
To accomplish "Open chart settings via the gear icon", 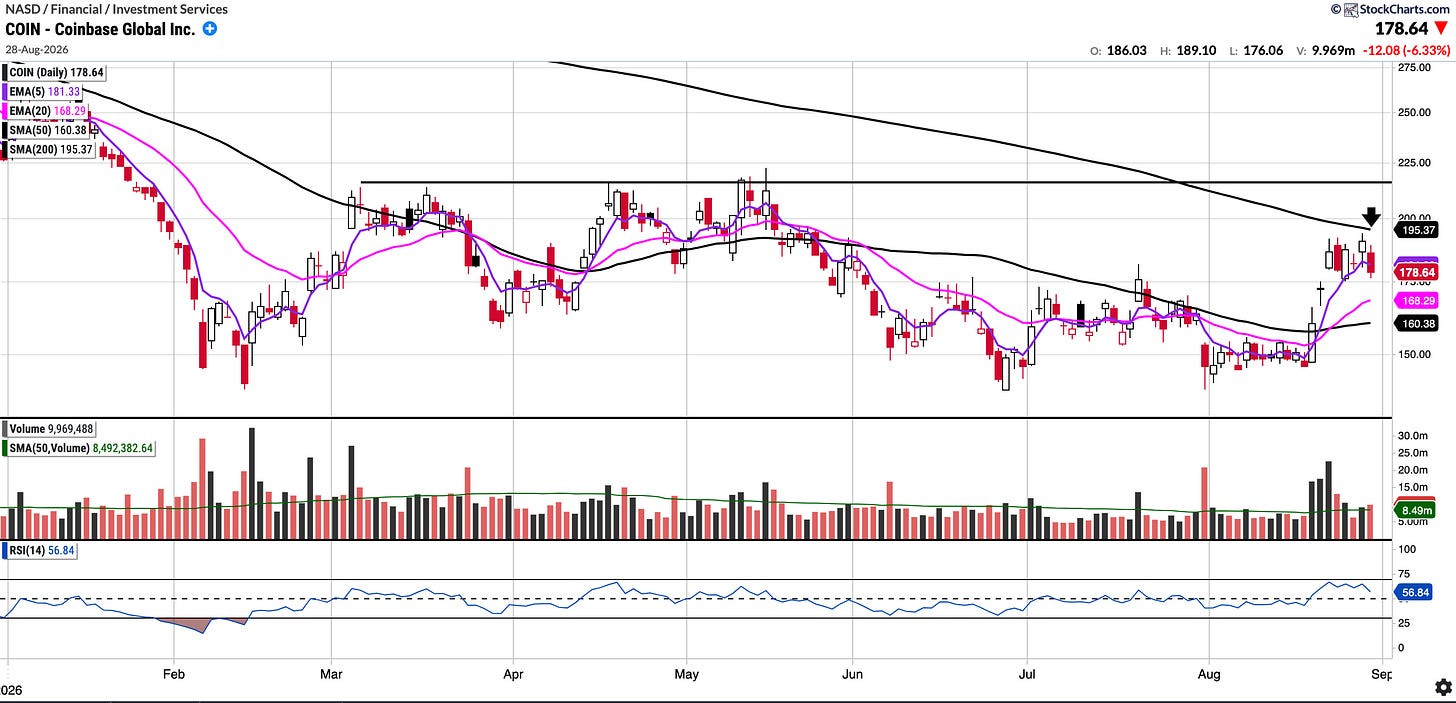I will click(x=1443, y=687).
